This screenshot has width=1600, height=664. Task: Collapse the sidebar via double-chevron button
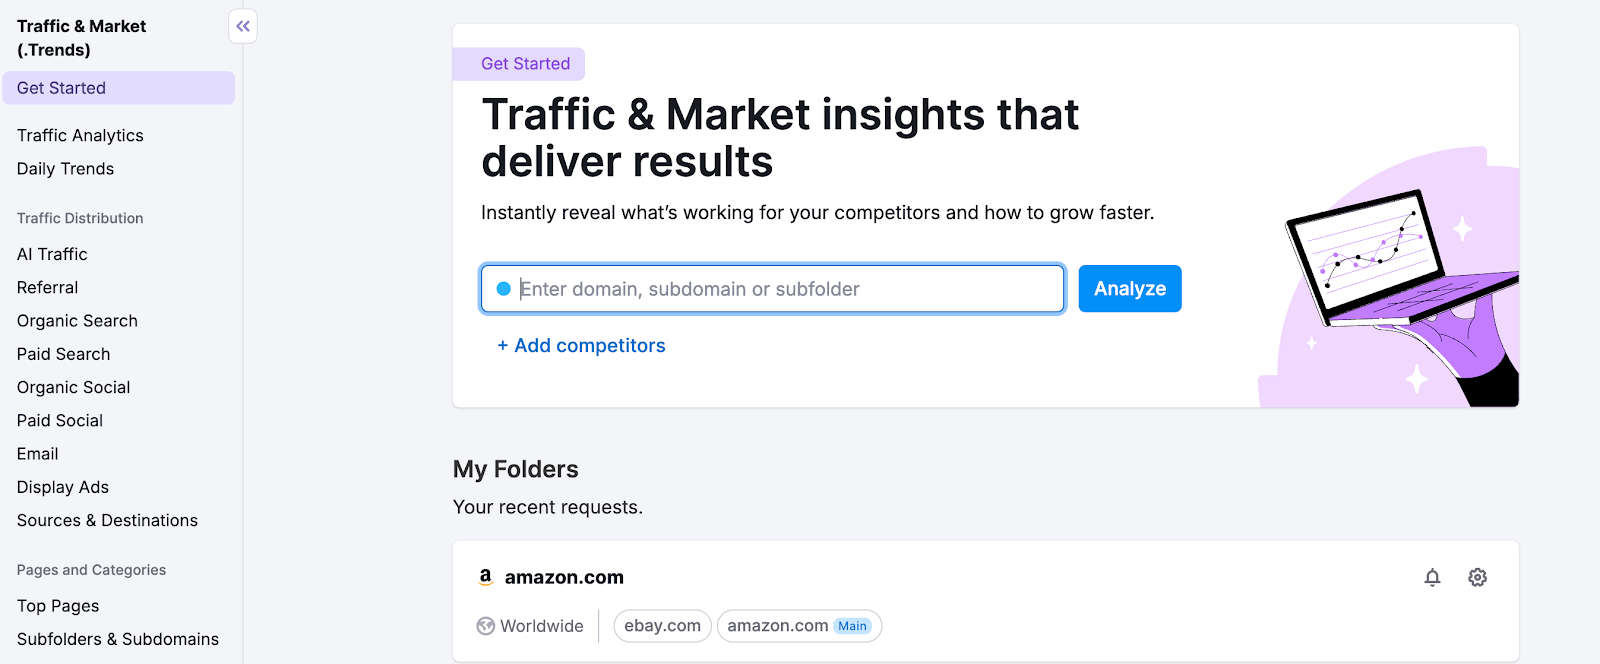click(242, 26)
